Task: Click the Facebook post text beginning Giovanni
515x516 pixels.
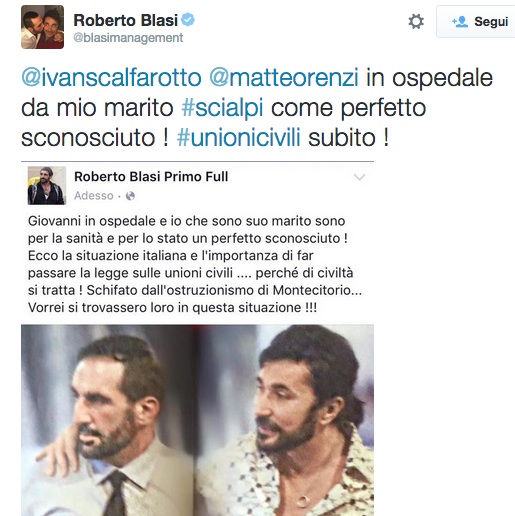Action: (x=195, y=264)
